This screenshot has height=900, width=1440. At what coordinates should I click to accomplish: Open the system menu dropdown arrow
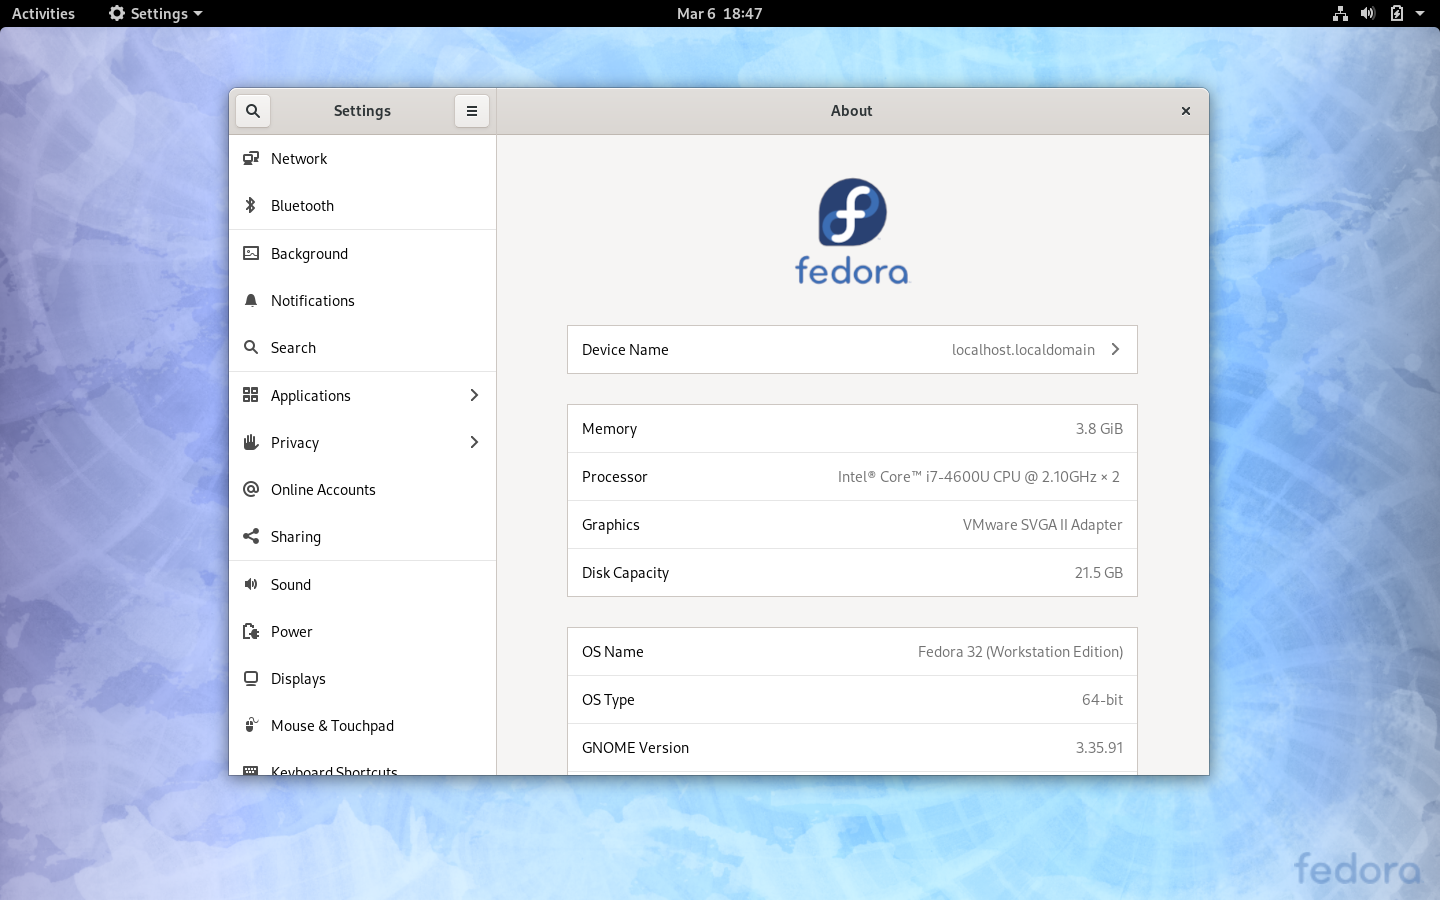point(1420,14)
